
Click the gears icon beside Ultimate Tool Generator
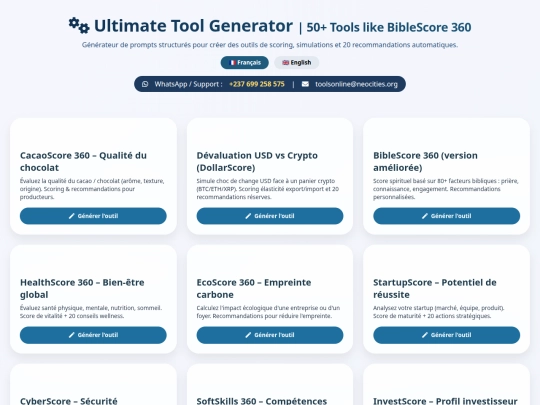pos(79,25)
